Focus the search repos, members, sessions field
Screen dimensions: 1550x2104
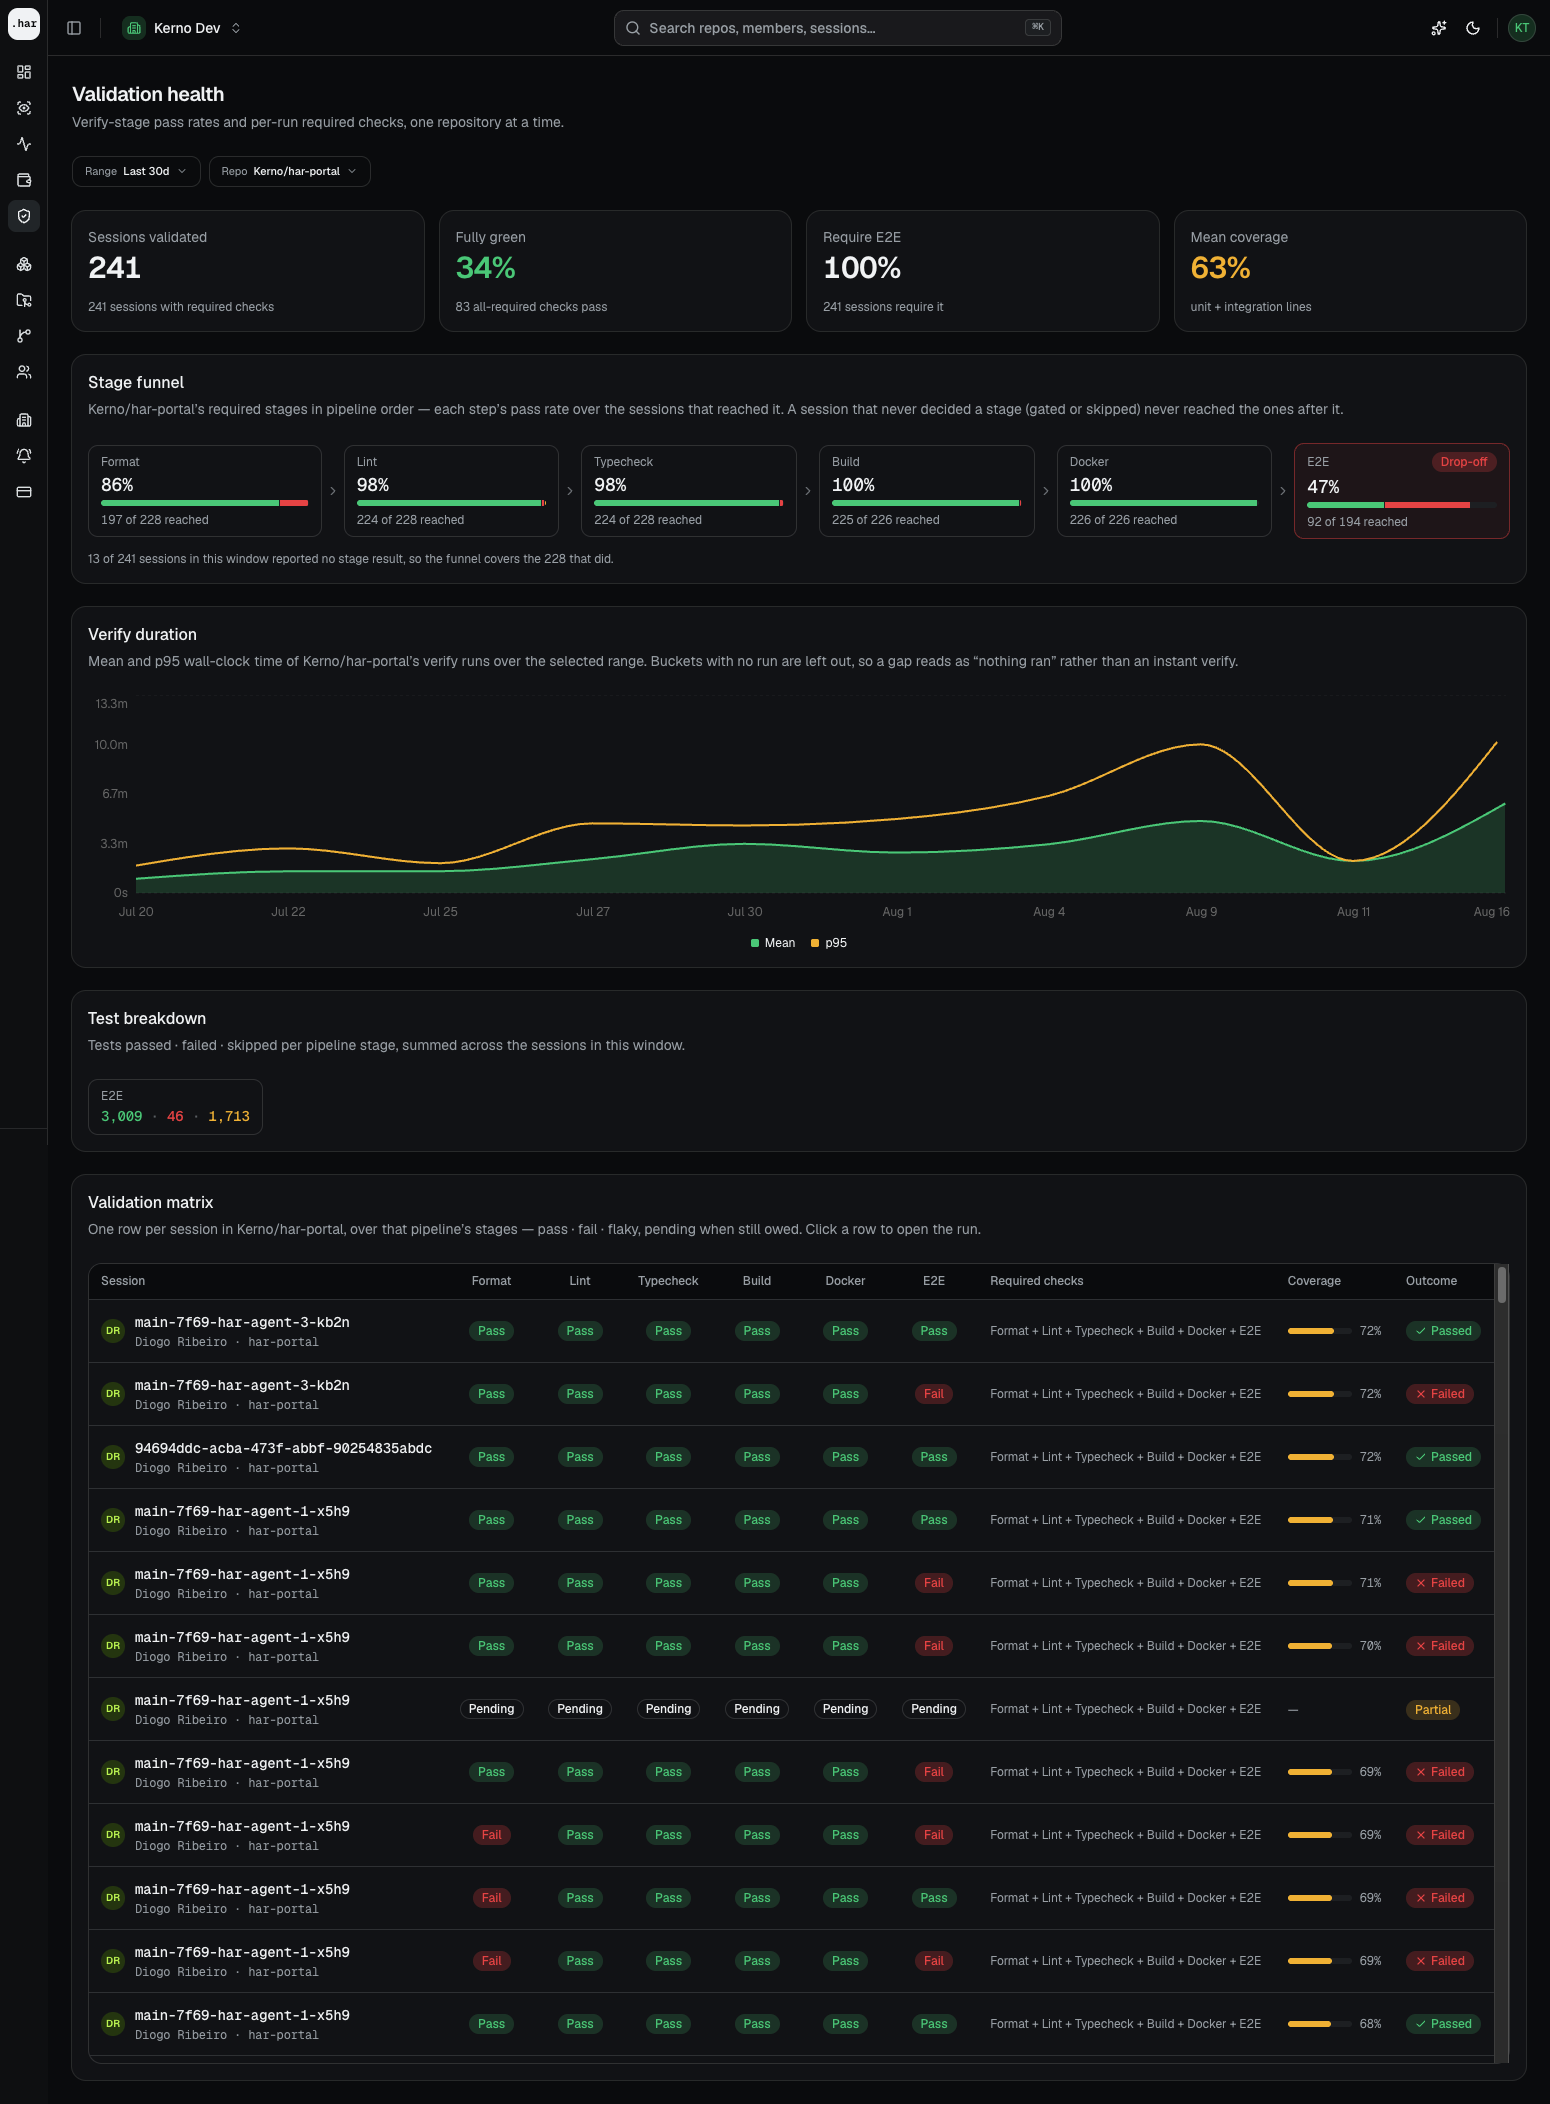coord(837,28)
